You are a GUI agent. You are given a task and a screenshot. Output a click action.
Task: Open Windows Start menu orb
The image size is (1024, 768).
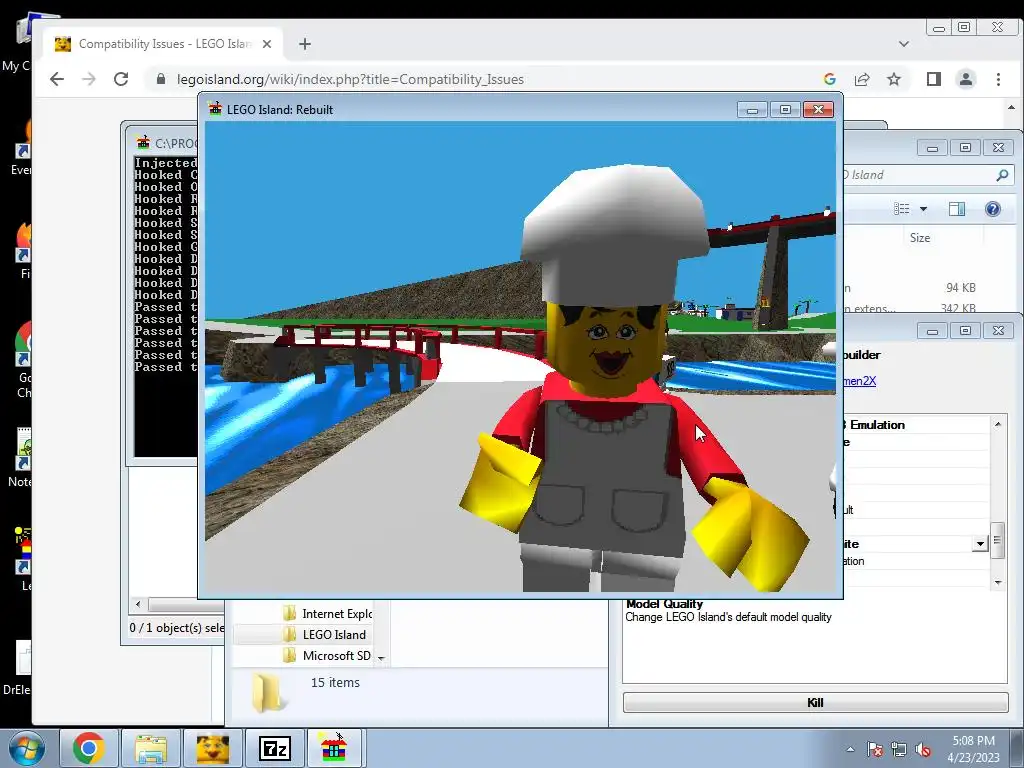click(26, 748)
